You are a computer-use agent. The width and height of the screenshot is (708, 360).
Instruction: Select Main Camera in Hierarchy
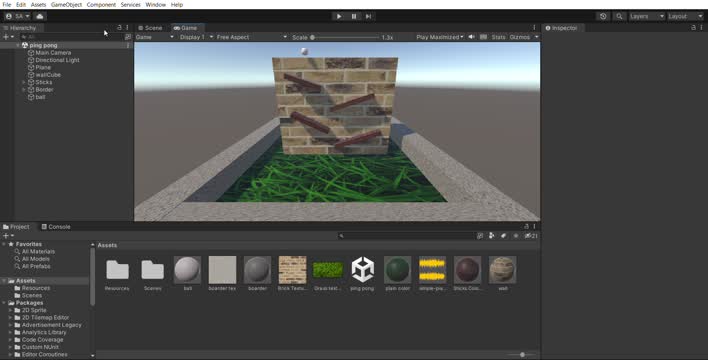[x=53, y=53]
